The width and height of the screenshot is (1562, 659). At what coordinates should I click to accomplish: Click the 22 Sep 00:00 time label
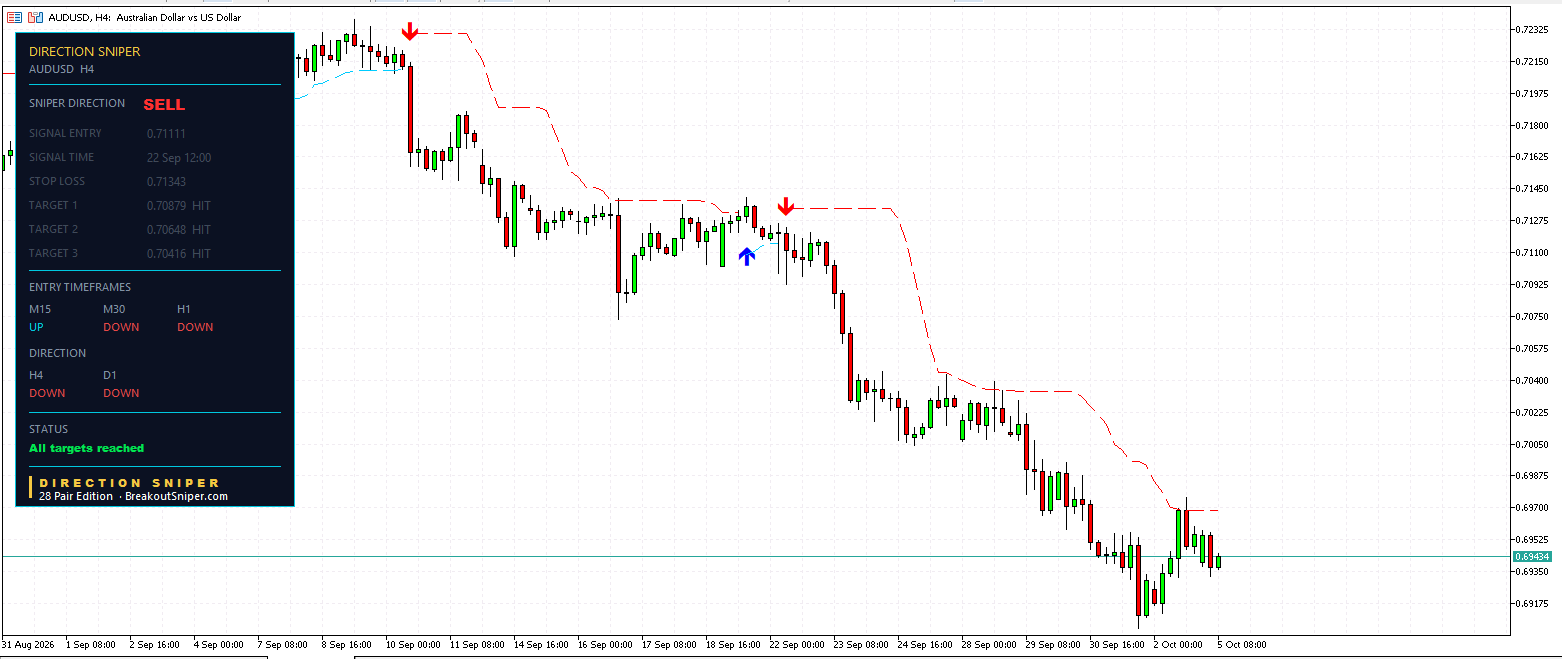click(x=797, y=645)
